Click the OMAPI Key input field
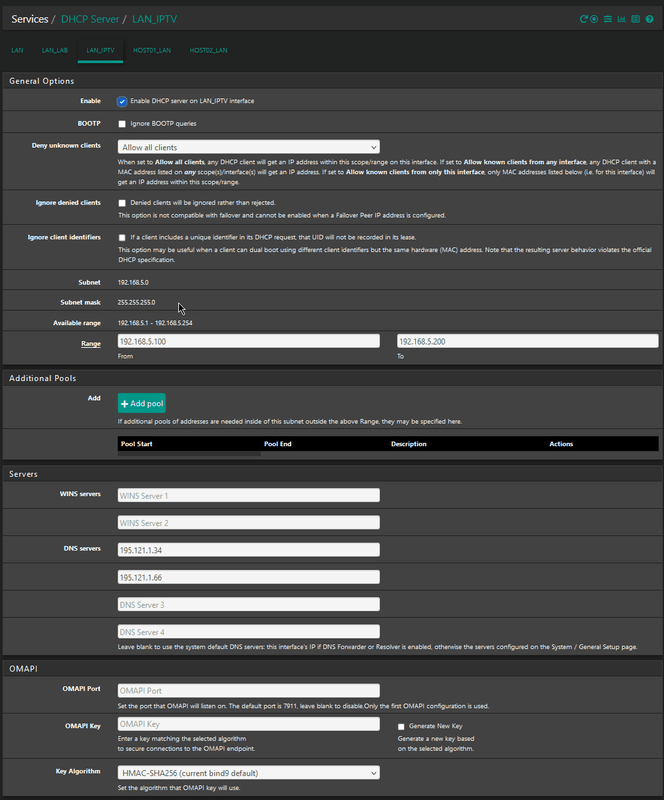664x800 pixels. 249,724
